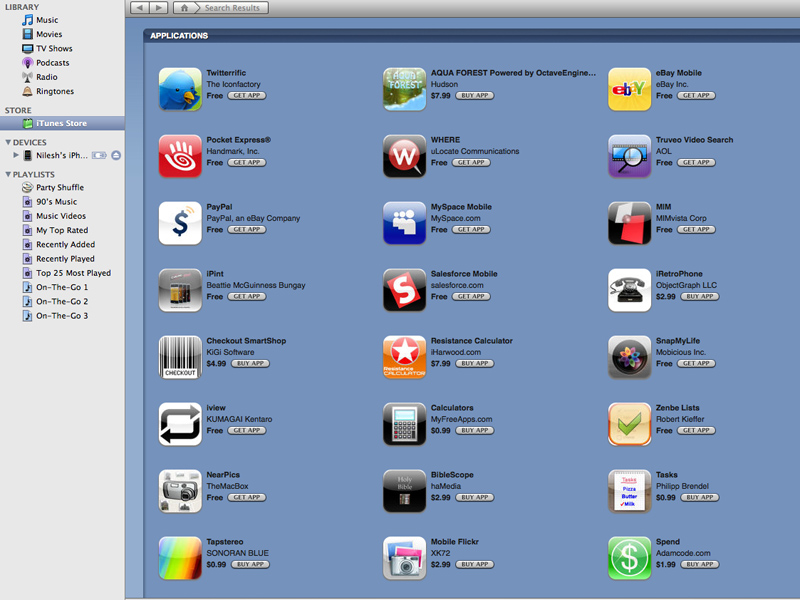800x600 pixels.
Task: Open the Tasks app icon
Action: click(x=630, y=491)
